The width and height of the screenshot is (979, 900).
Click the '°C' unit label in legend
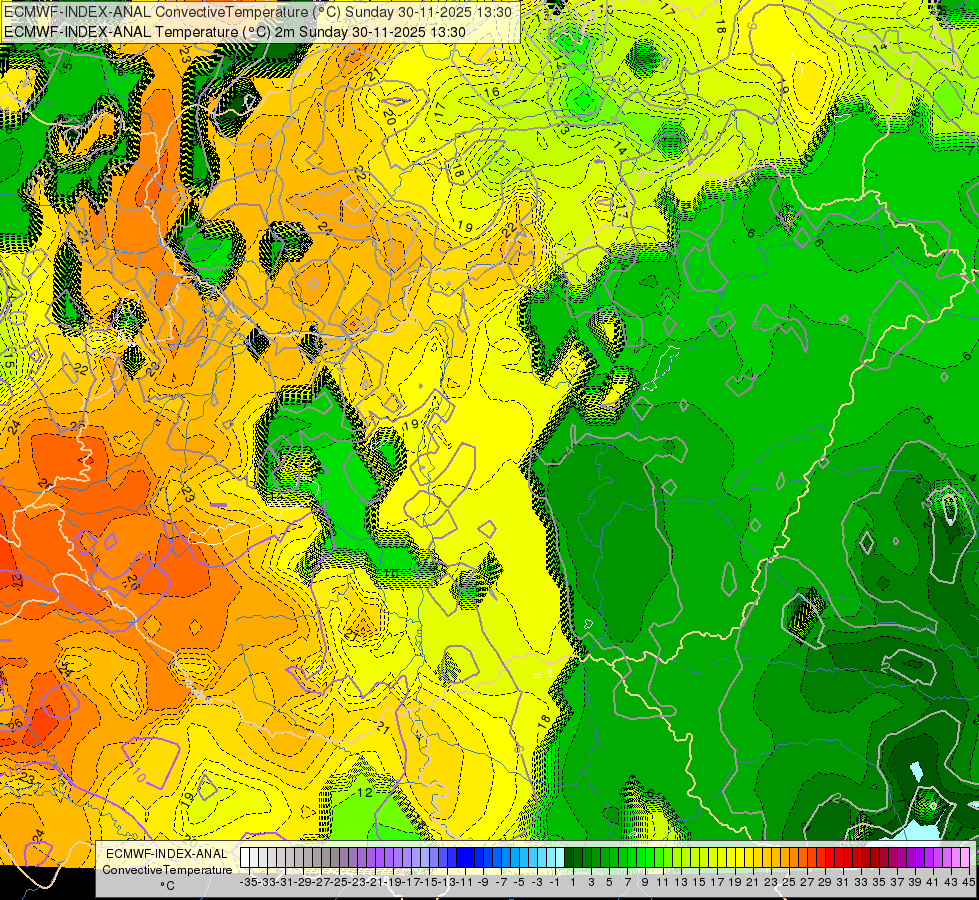(167, 886)
